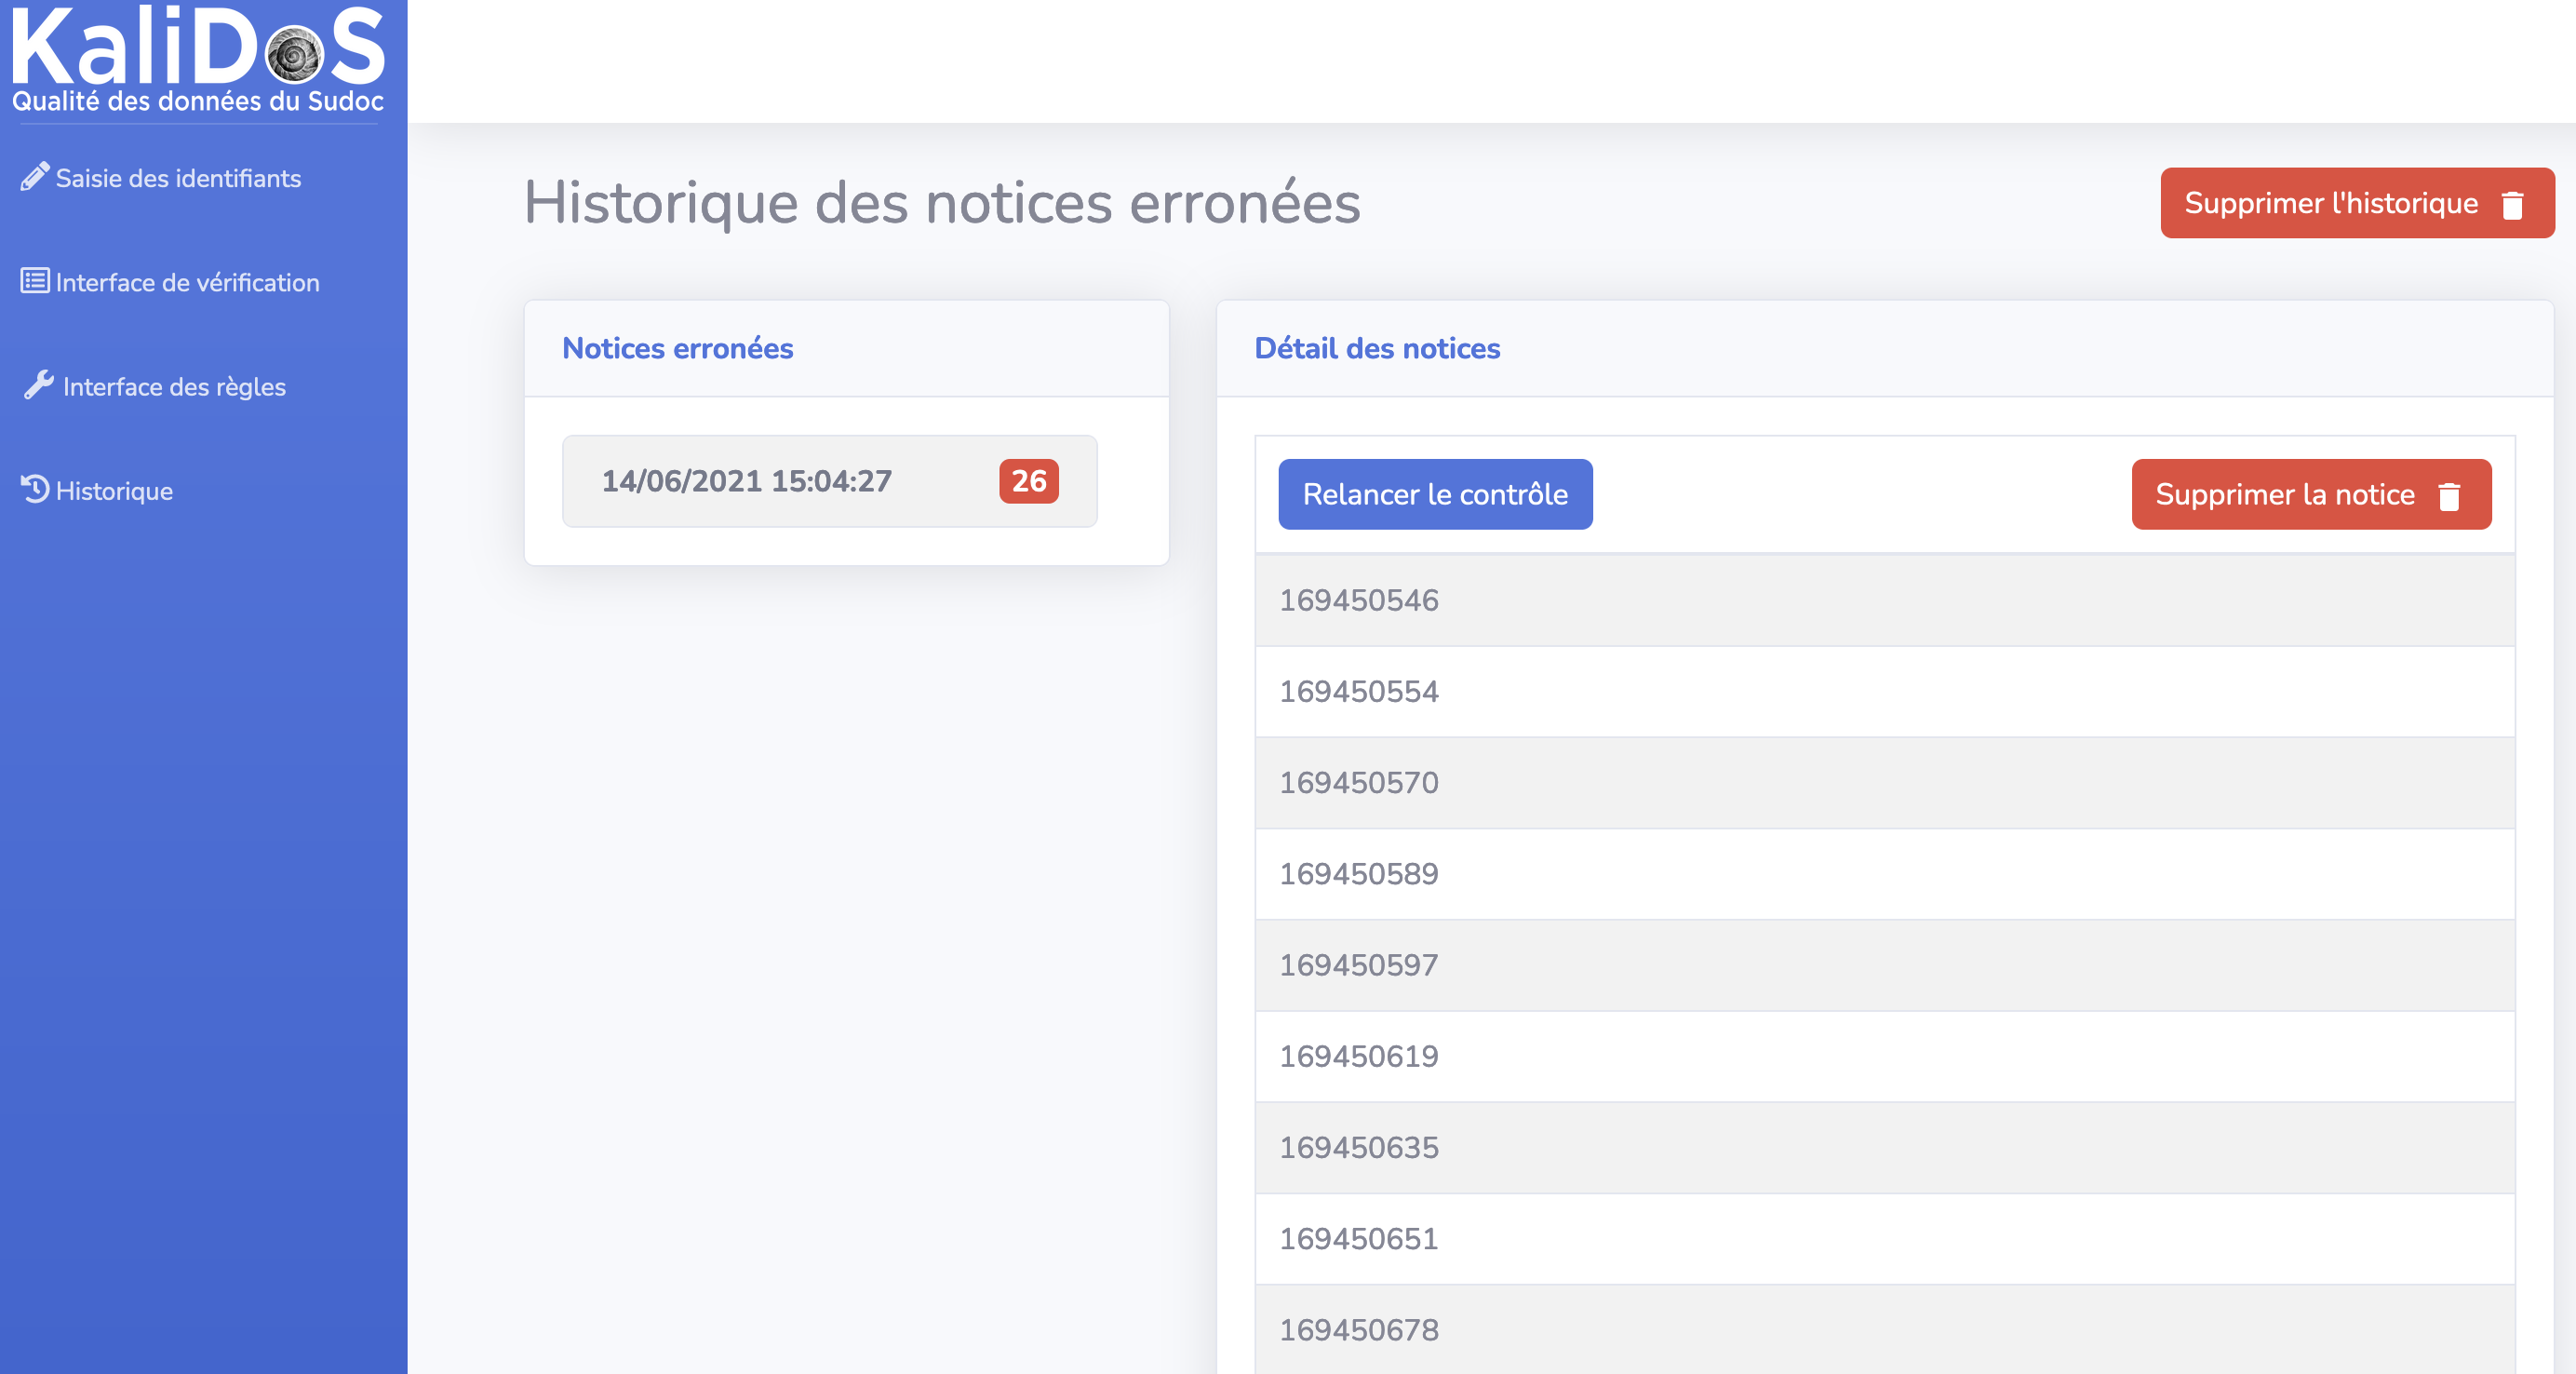
Task: Click notice 169450678 at the bottom
Action: point(1359,1329)
